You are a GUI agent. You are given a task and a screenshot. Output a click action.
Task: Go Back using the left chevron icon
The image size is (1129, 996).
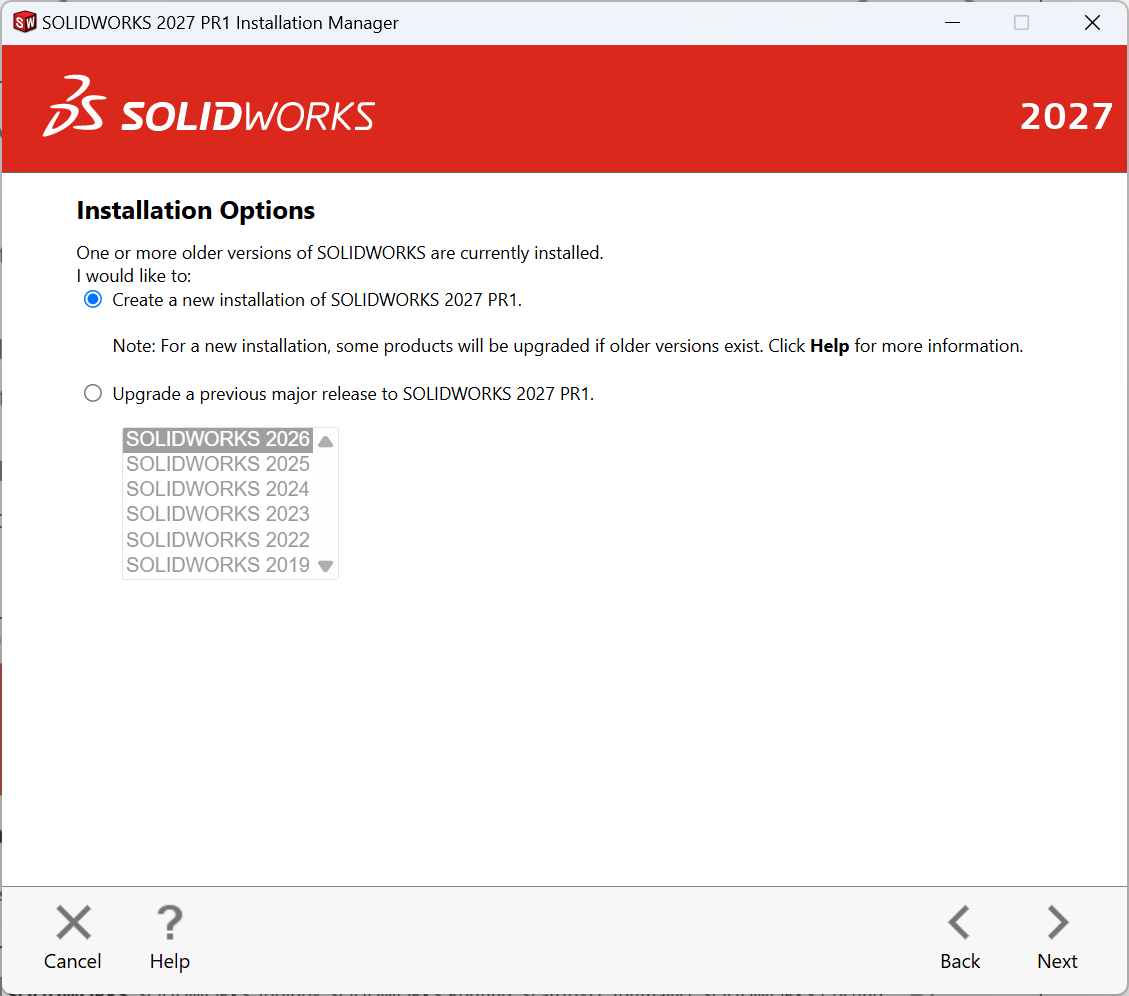coord(959,923)
